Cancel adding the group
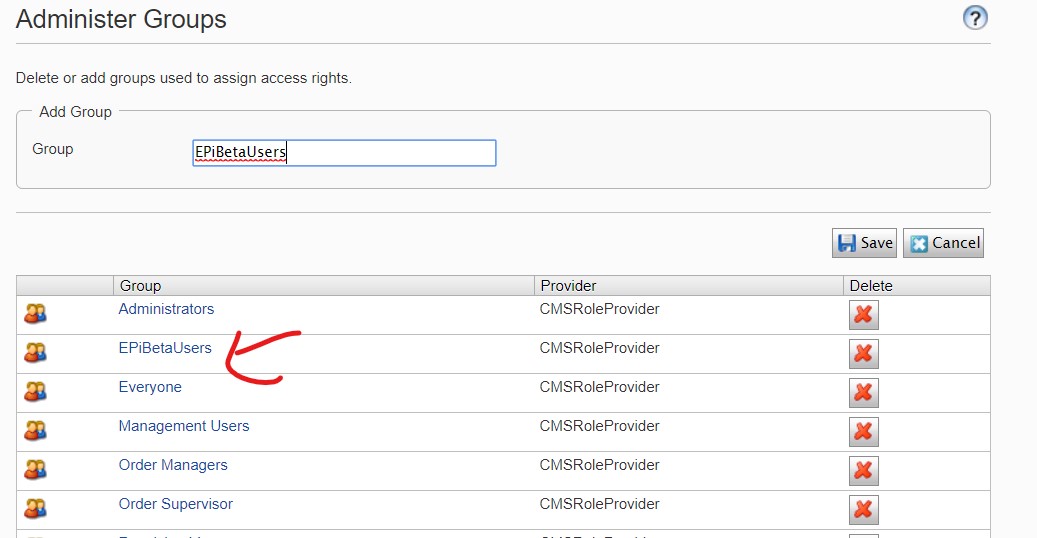This screenshot has width=1037, height=538. pyautogui.click(x=944, y=243)
